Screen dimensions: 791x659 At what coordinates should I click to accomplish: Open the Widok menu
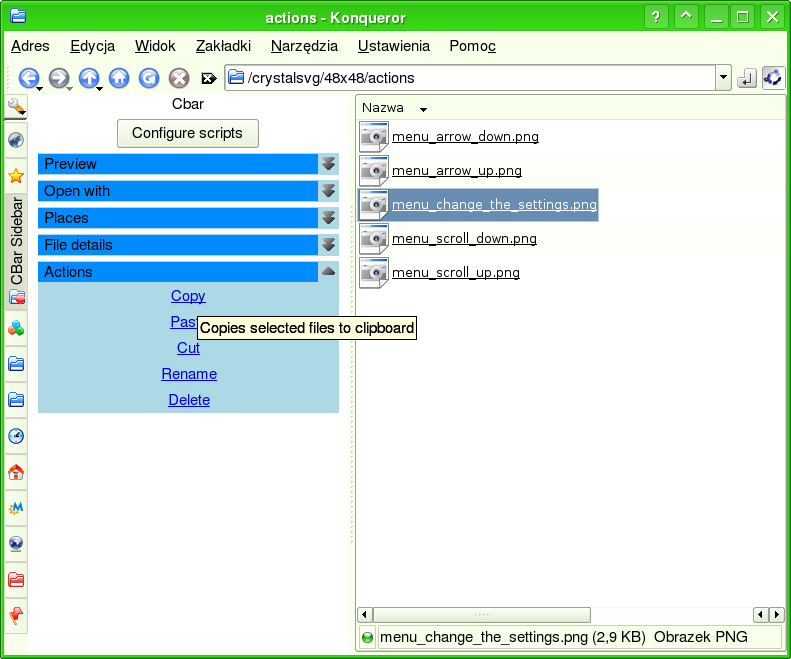point(155,46)
